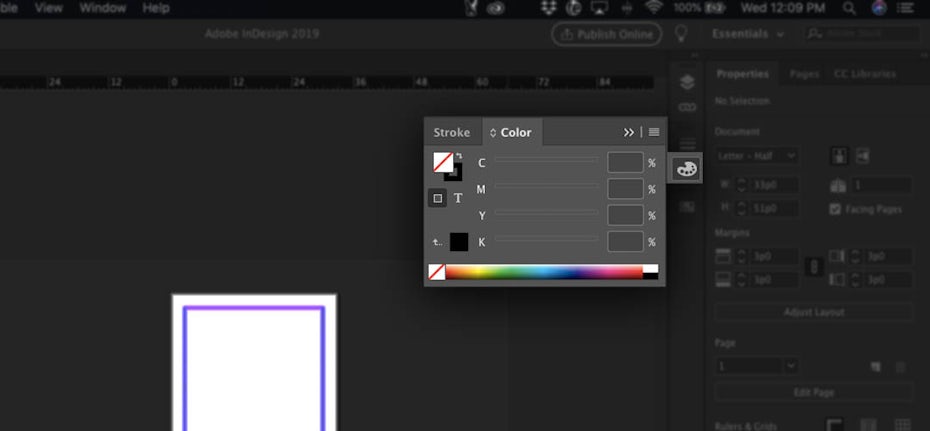This screenshot has height=431, width=930.
Task: Click the Cyan percentage input field
Action: coord(625,162)
